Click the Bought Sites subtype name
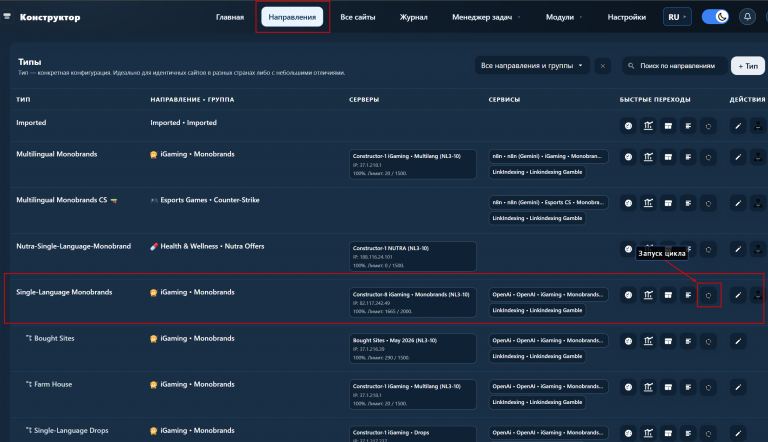 point(54,338)
